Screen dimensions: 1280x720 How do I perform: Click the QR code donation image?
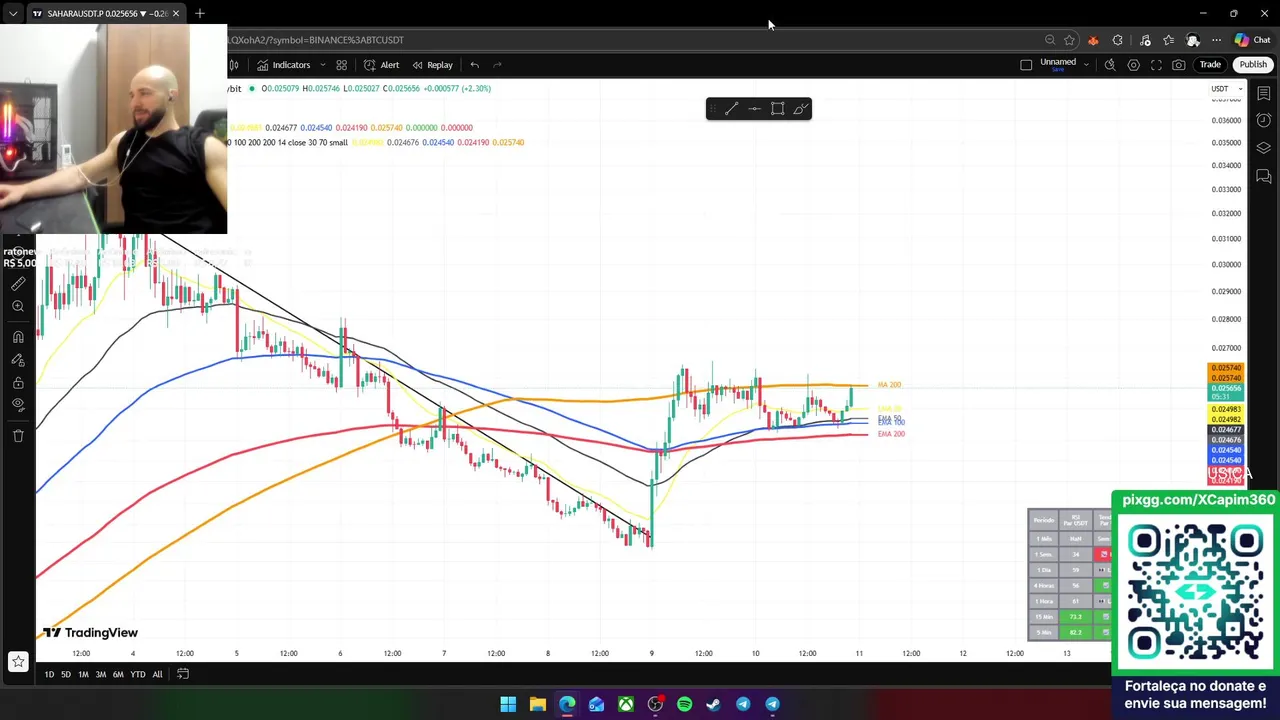pos(1195,591)
